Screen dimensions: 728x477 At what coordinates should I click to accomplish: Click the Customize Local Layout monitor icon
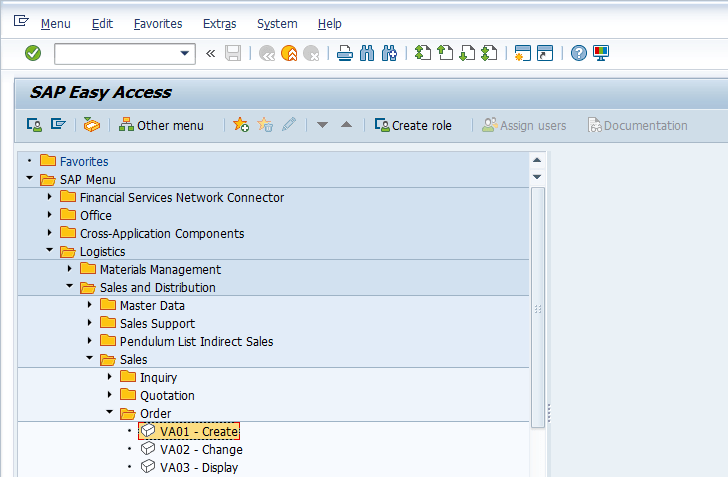pos(601,54)
